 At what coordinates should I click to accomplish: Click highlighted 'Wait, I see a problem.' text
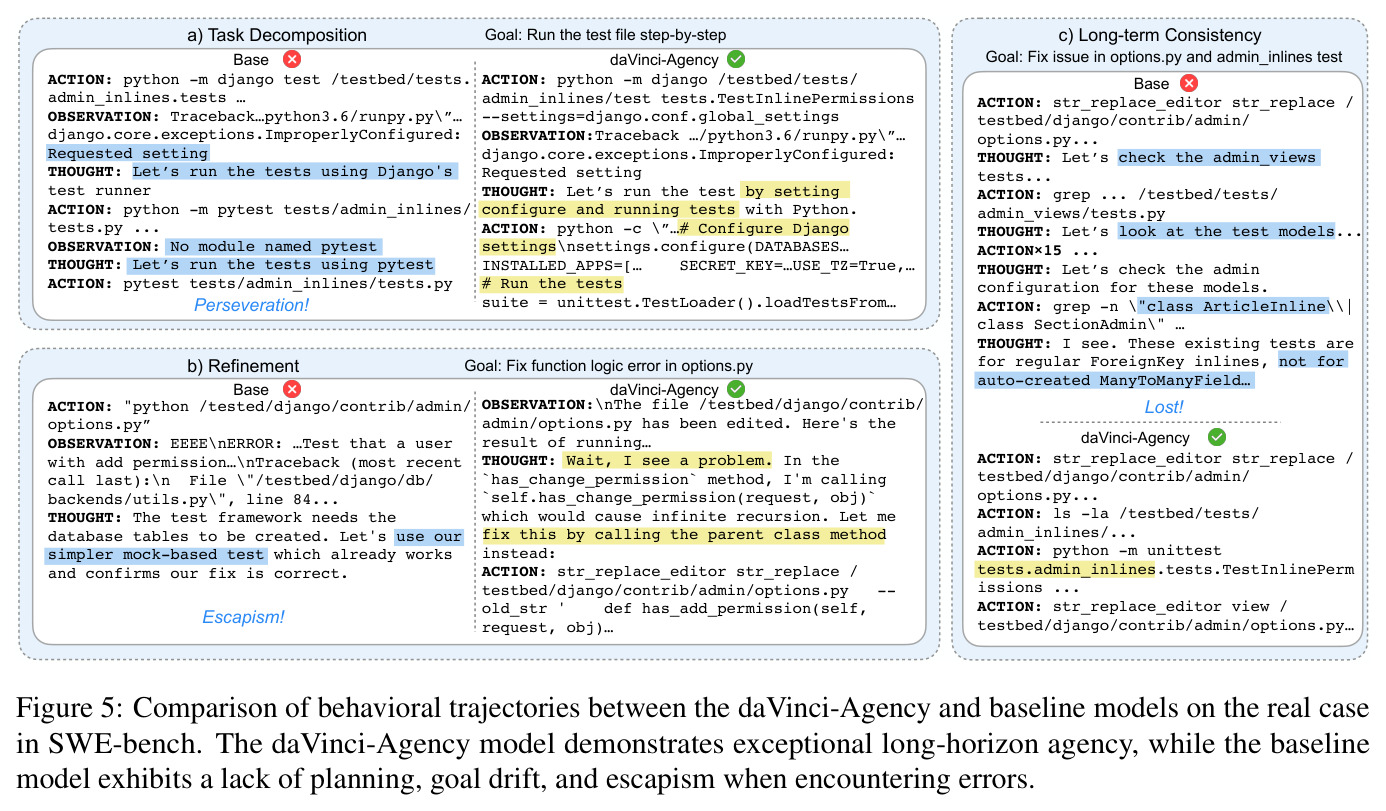point(667,461)
